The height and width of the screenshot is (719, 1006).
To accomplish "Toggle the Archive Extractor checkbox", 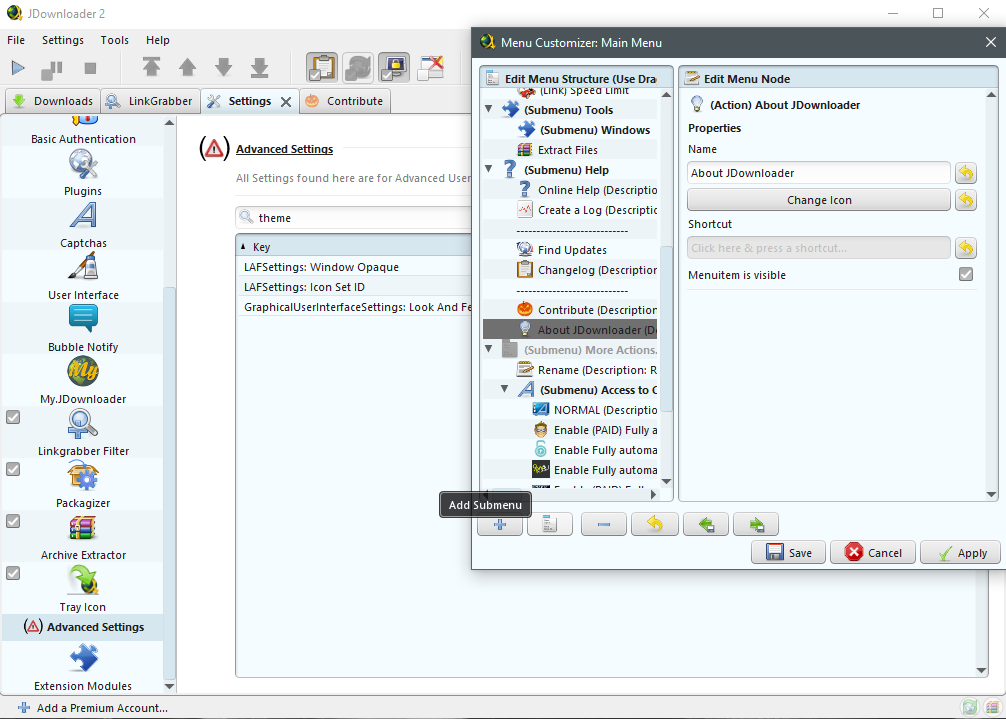I will pyautogui.click(x=13, y=521).
